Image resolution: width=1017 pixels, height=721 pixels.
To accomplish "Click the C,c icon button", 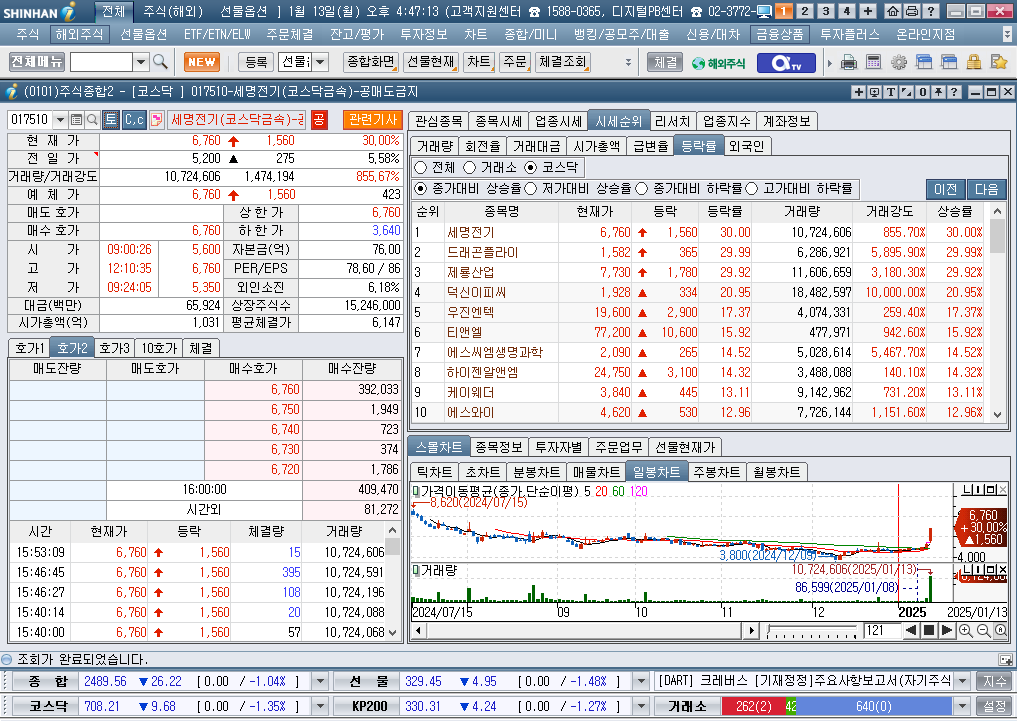I will [134, 119].
